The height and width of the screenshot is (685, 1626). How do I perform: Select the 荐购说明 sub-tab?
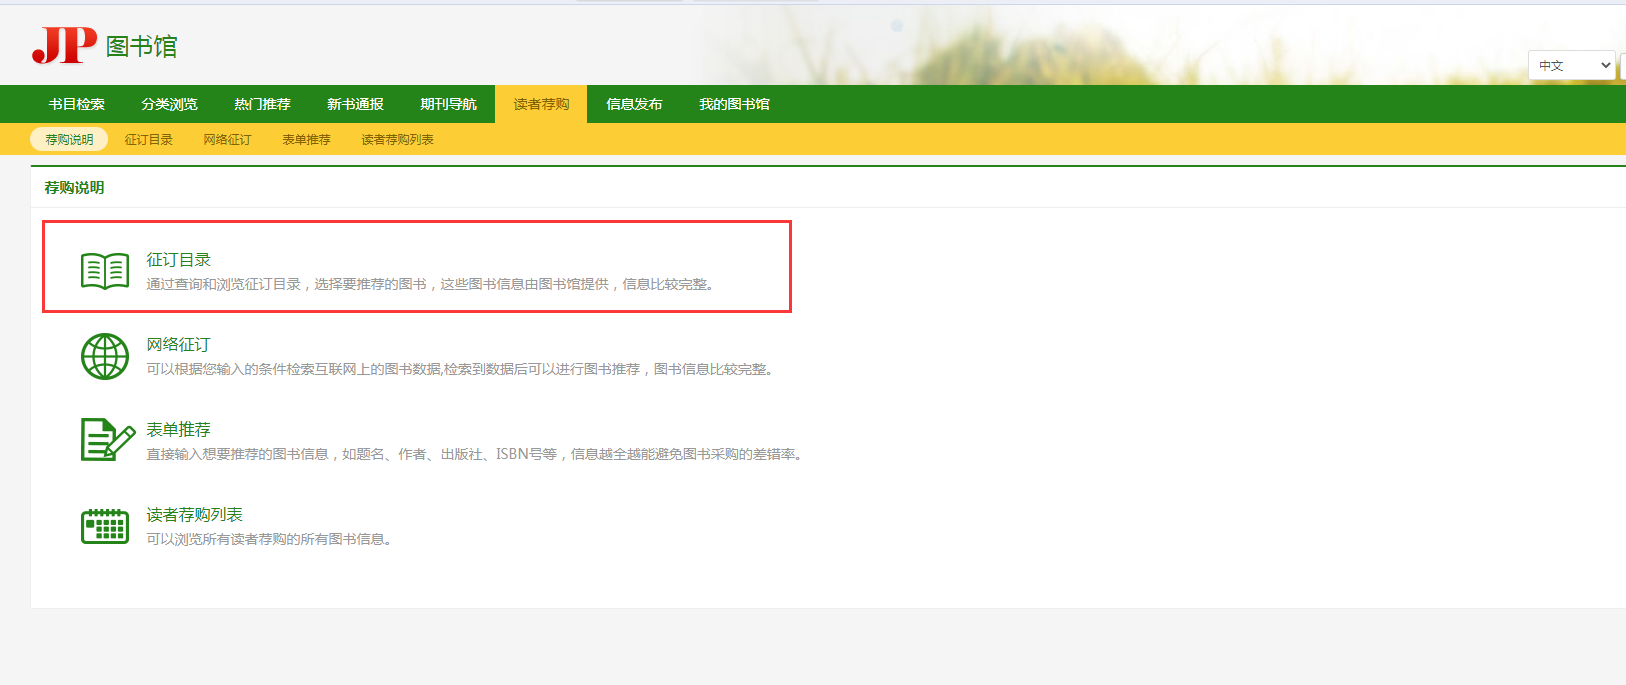pos(69,140)
